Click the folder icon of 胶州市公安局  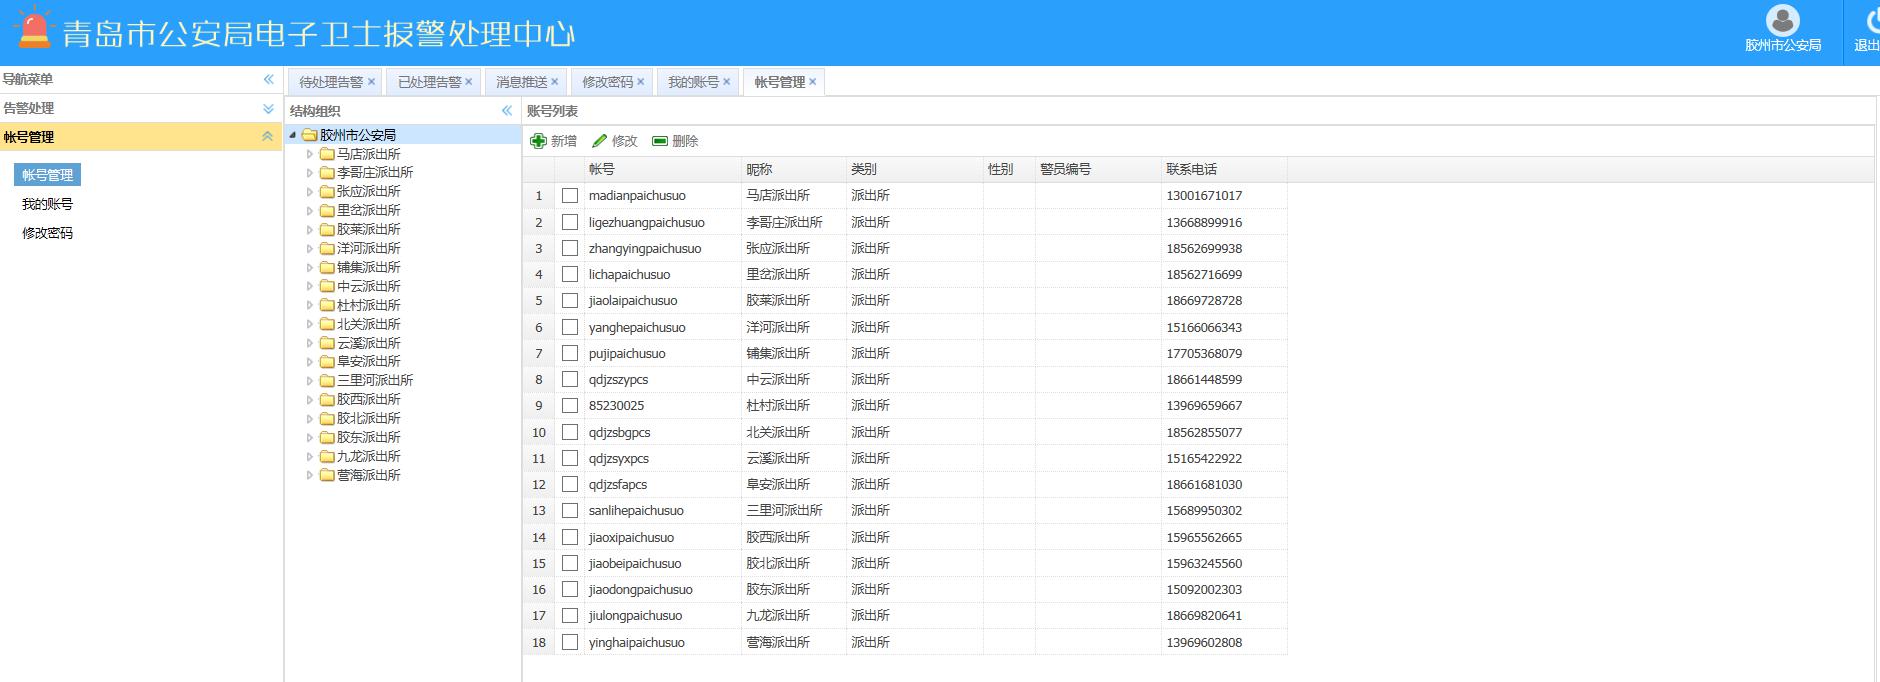point(310,135)
